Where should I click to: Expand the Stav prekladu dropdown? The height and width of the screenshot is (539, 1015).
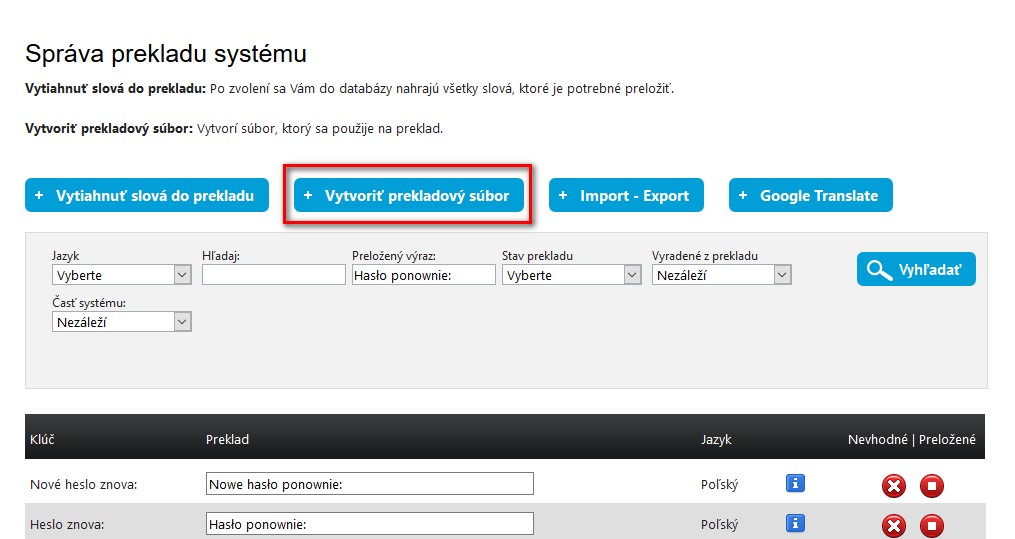coord(571,275)
